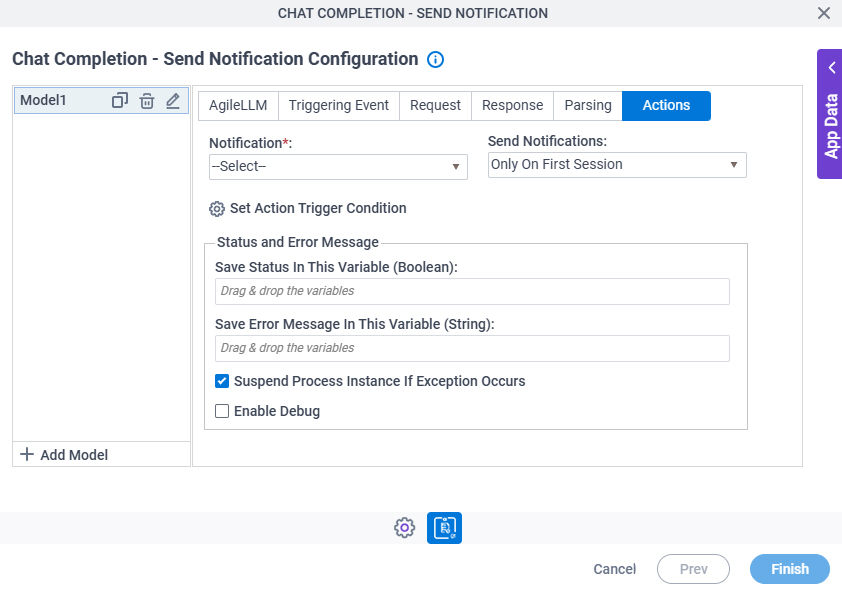This screenshot has height=593, width=842.
Task: Select the Model1 list item
Action: [101, 100]
